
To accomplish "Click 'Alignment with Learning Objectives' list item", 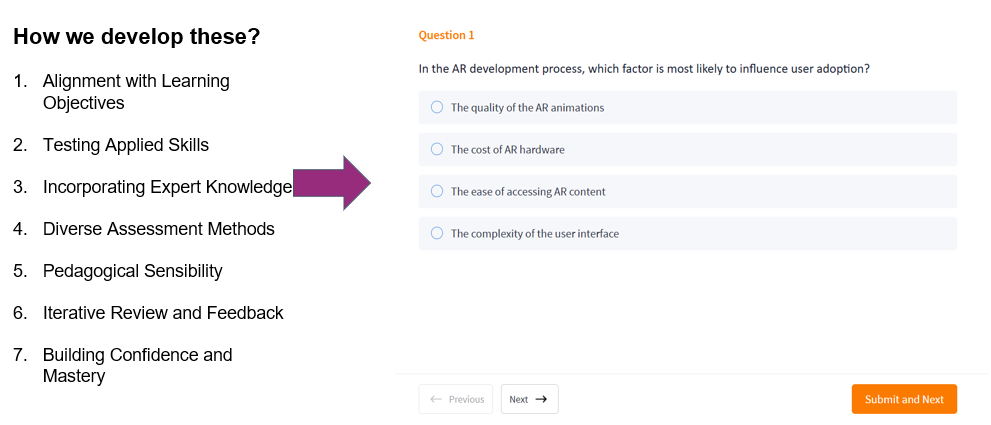I will [x=136, y=91].
